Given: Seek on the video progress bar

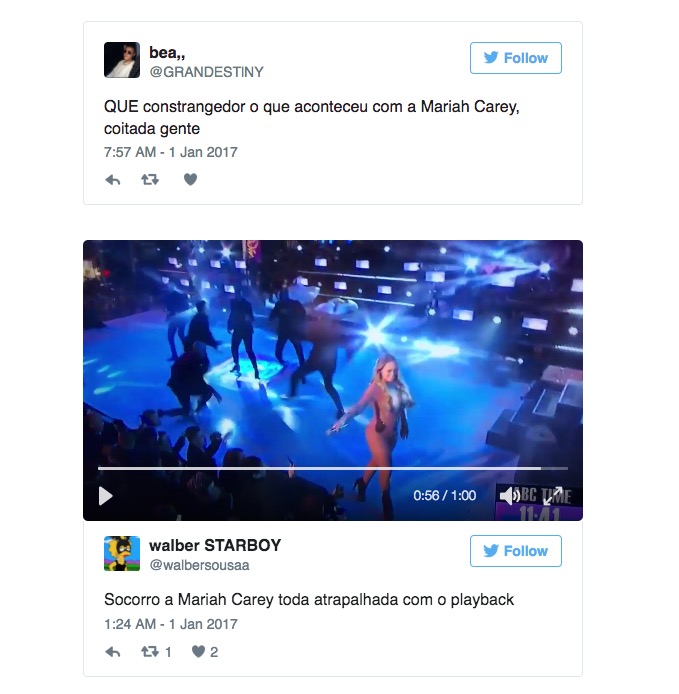Looking at the screenshot, I should [x=333, y=468].
